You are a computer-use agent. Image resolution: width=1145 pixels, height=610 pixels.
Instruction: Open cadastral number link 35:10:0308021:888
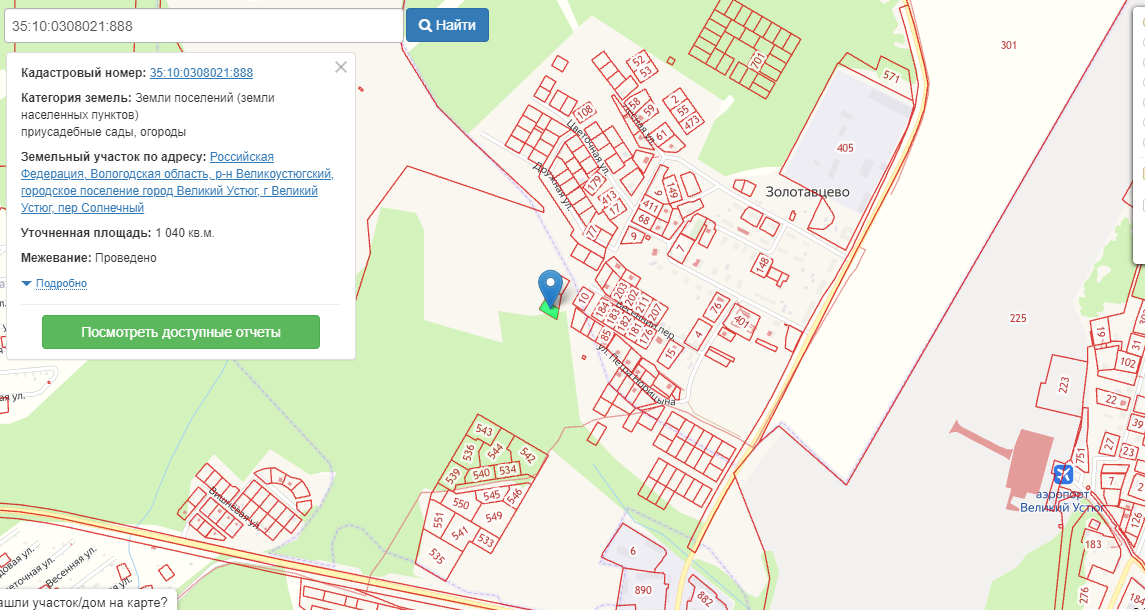click(202, 72)
